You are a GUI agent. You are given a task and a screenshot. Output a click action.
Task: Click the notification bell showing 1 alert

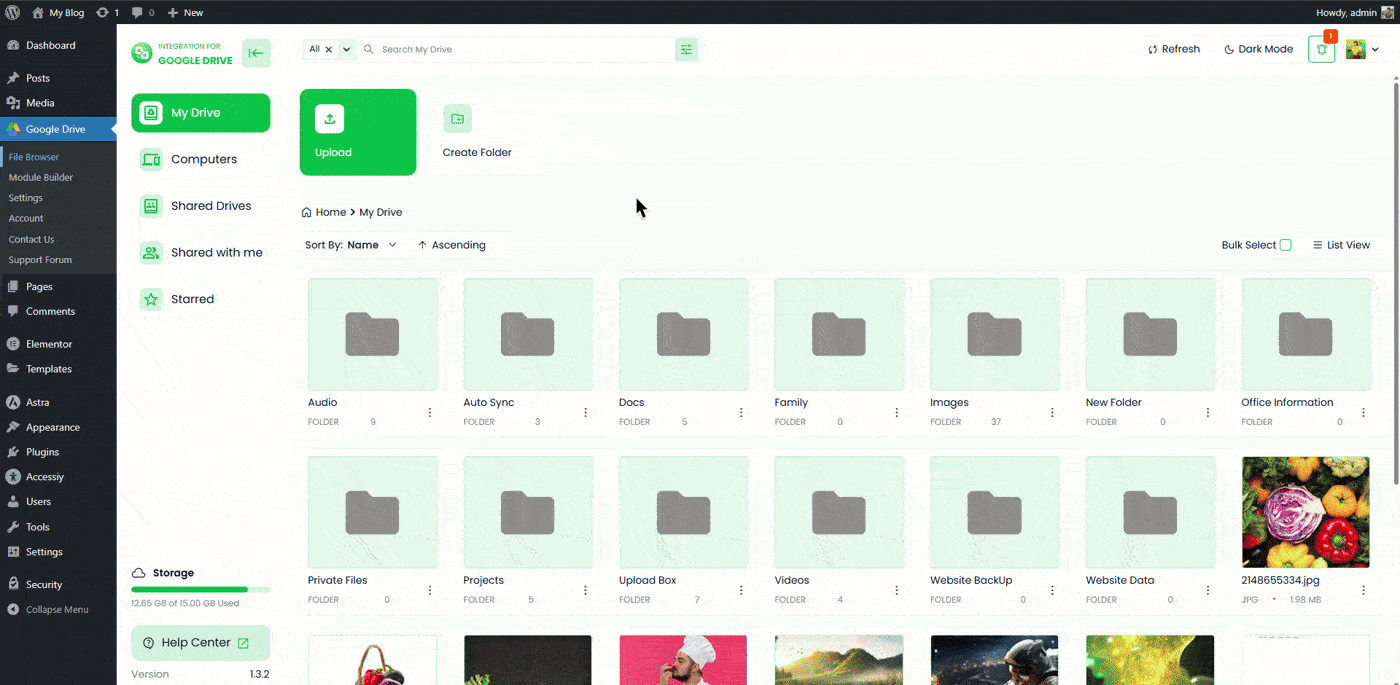(1321, 48)
